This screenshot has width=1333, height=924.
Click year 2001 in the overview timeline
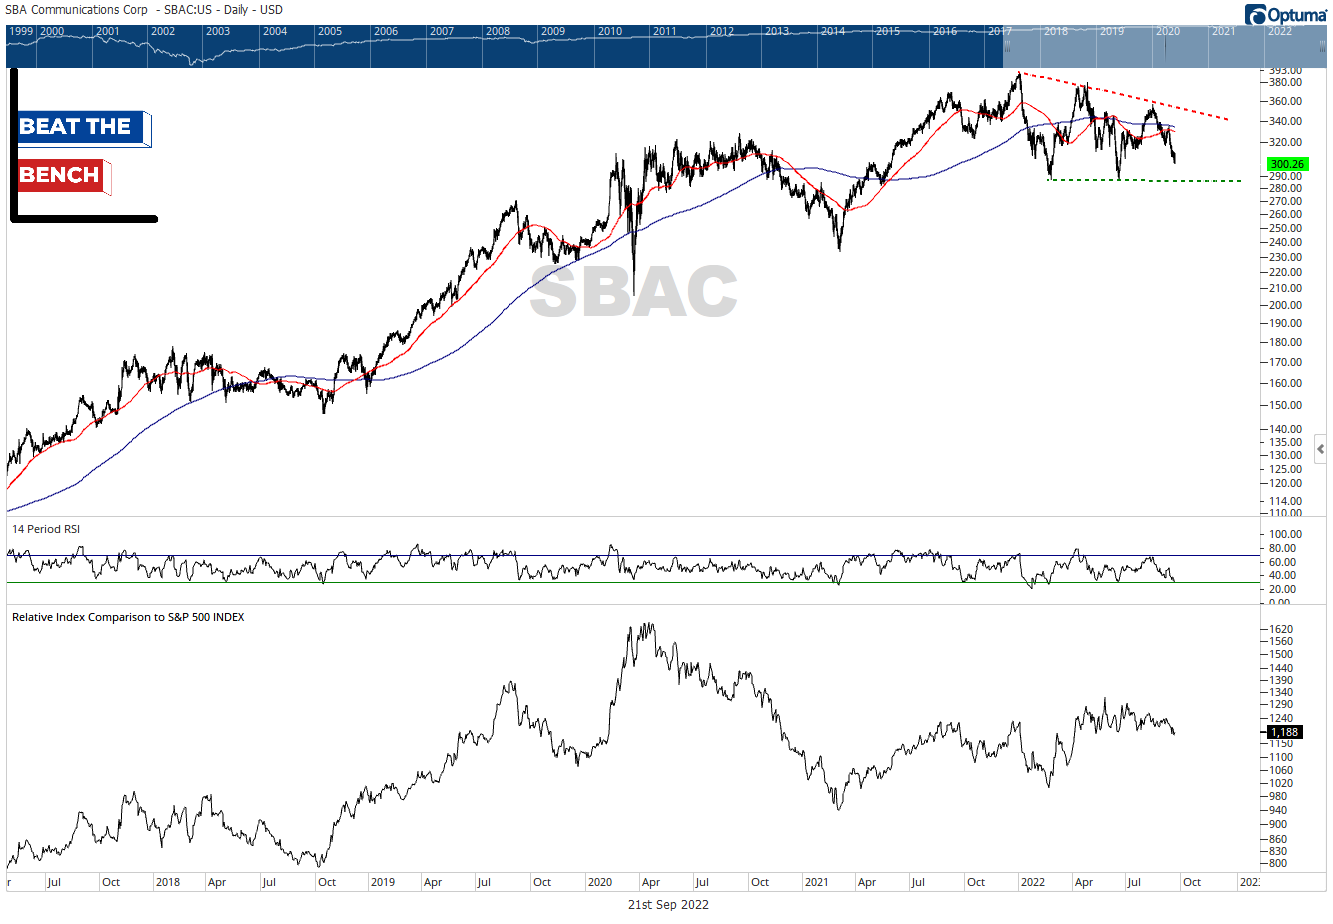[x=108, y=32]
